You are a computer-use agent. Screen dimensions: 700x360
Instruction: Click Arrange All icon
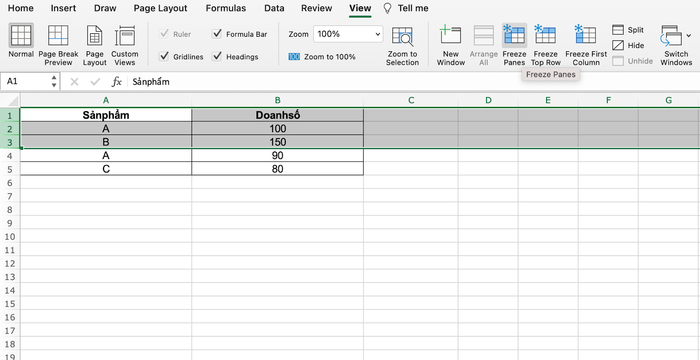[483, 35]
